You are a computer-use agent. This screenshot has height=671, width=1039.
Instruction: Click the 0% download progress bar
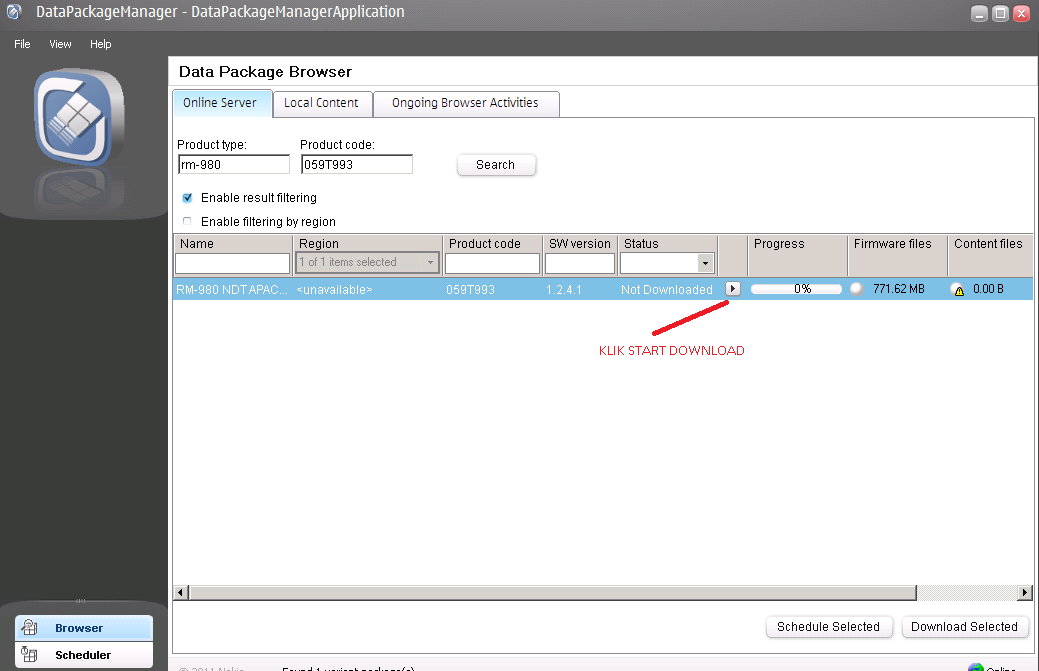click(x=795, y=289)
